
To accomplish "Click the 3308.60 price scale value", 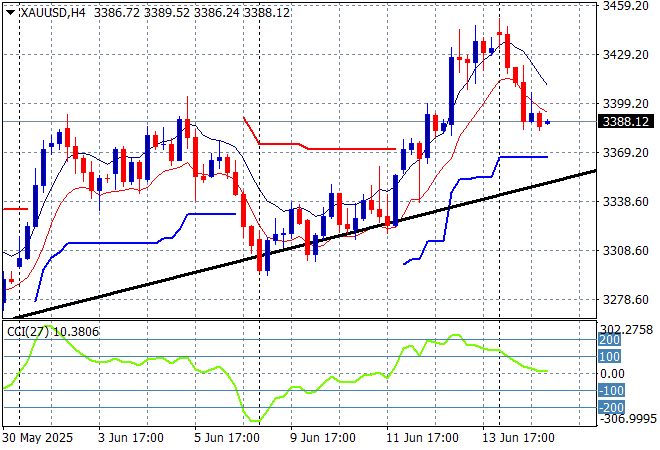I will (626, 250).
